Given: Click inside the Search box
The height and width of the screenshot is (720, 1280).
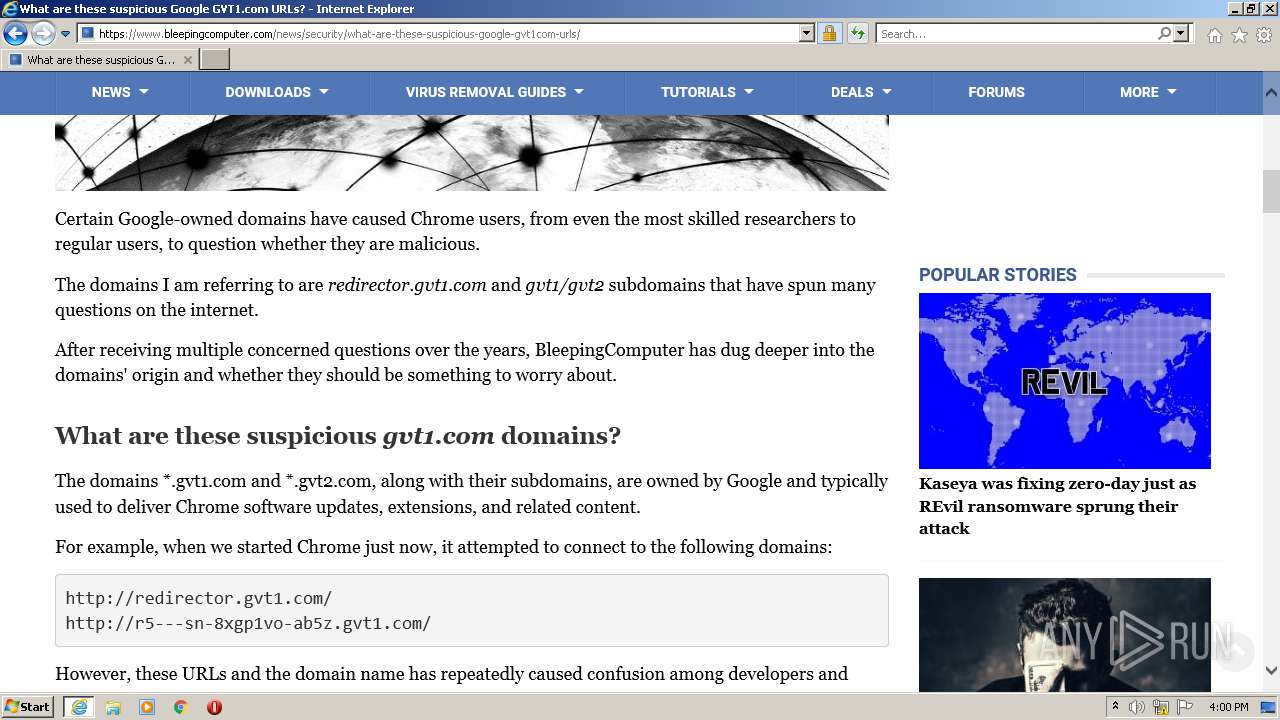Looking at the screenshot, I should [1015, 34].
